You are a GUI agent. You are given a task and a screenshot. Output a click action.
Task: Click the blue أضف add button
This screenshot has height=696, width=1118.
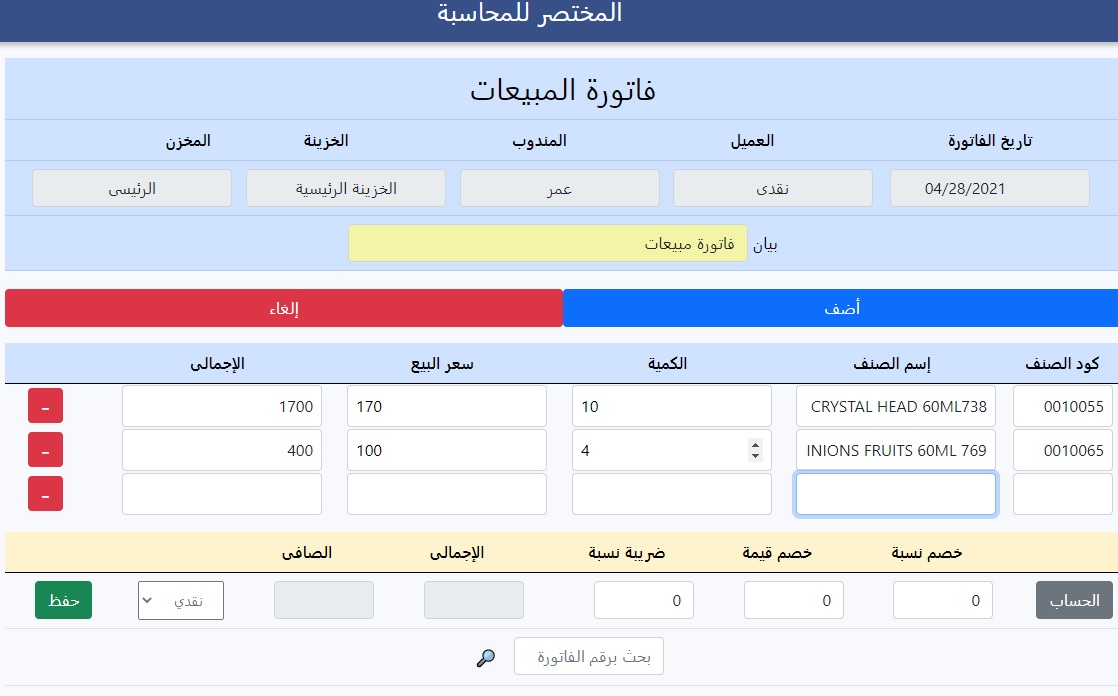point(840,308)
